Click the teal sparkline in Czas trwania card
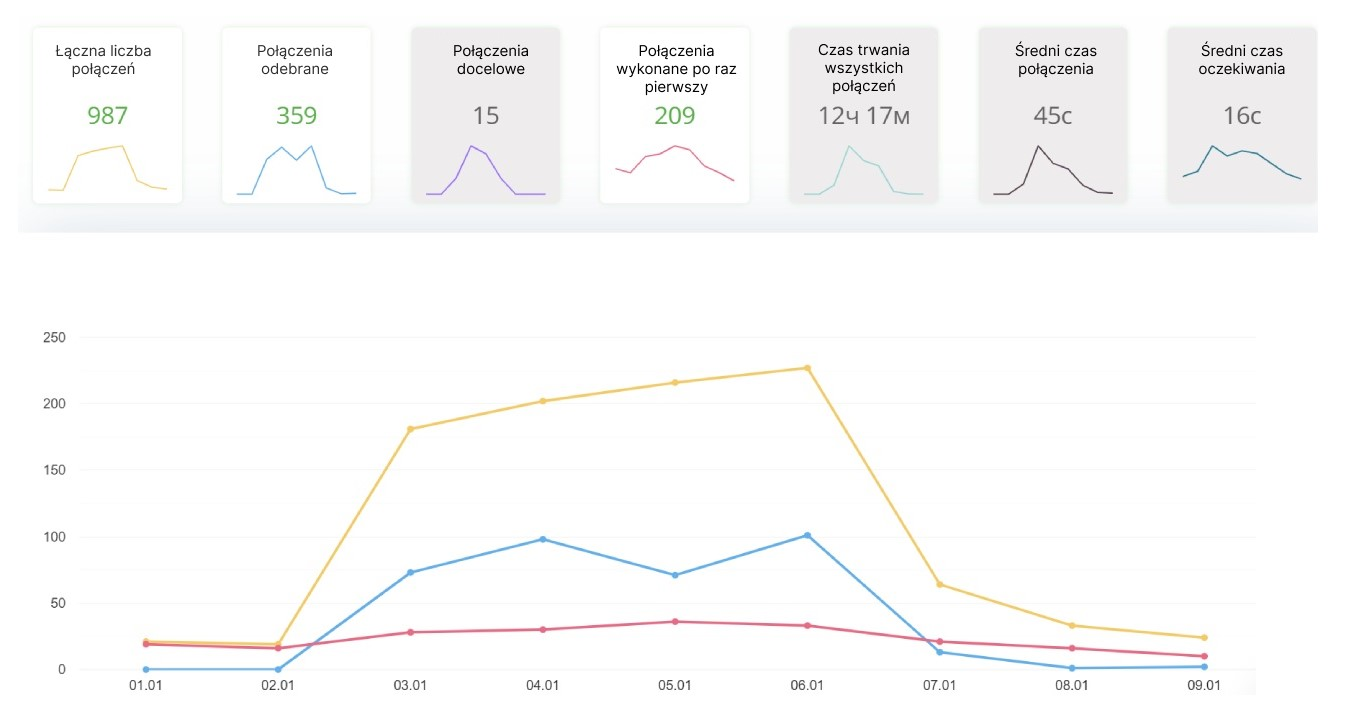Viewport: 1348px width, 726px height. tap(864, 170)
